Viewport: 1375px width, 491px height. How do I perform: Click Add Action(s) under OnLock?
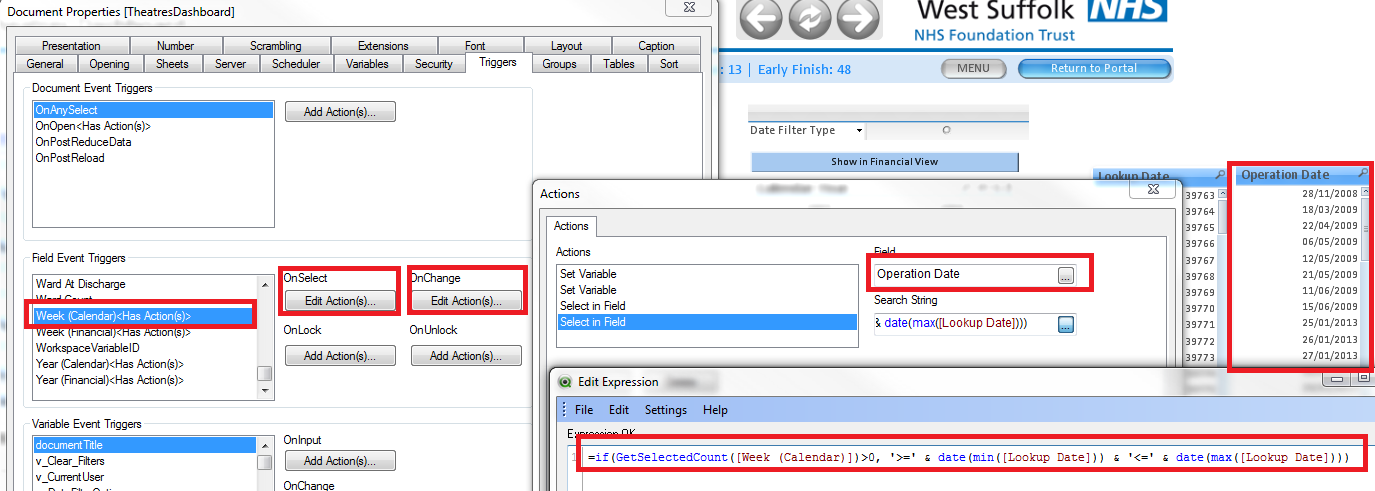340,356
